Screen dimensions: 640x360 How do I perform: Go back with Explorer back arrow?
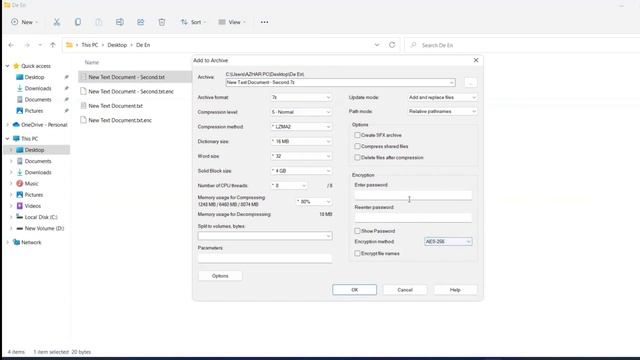click(x=11, y=45)
